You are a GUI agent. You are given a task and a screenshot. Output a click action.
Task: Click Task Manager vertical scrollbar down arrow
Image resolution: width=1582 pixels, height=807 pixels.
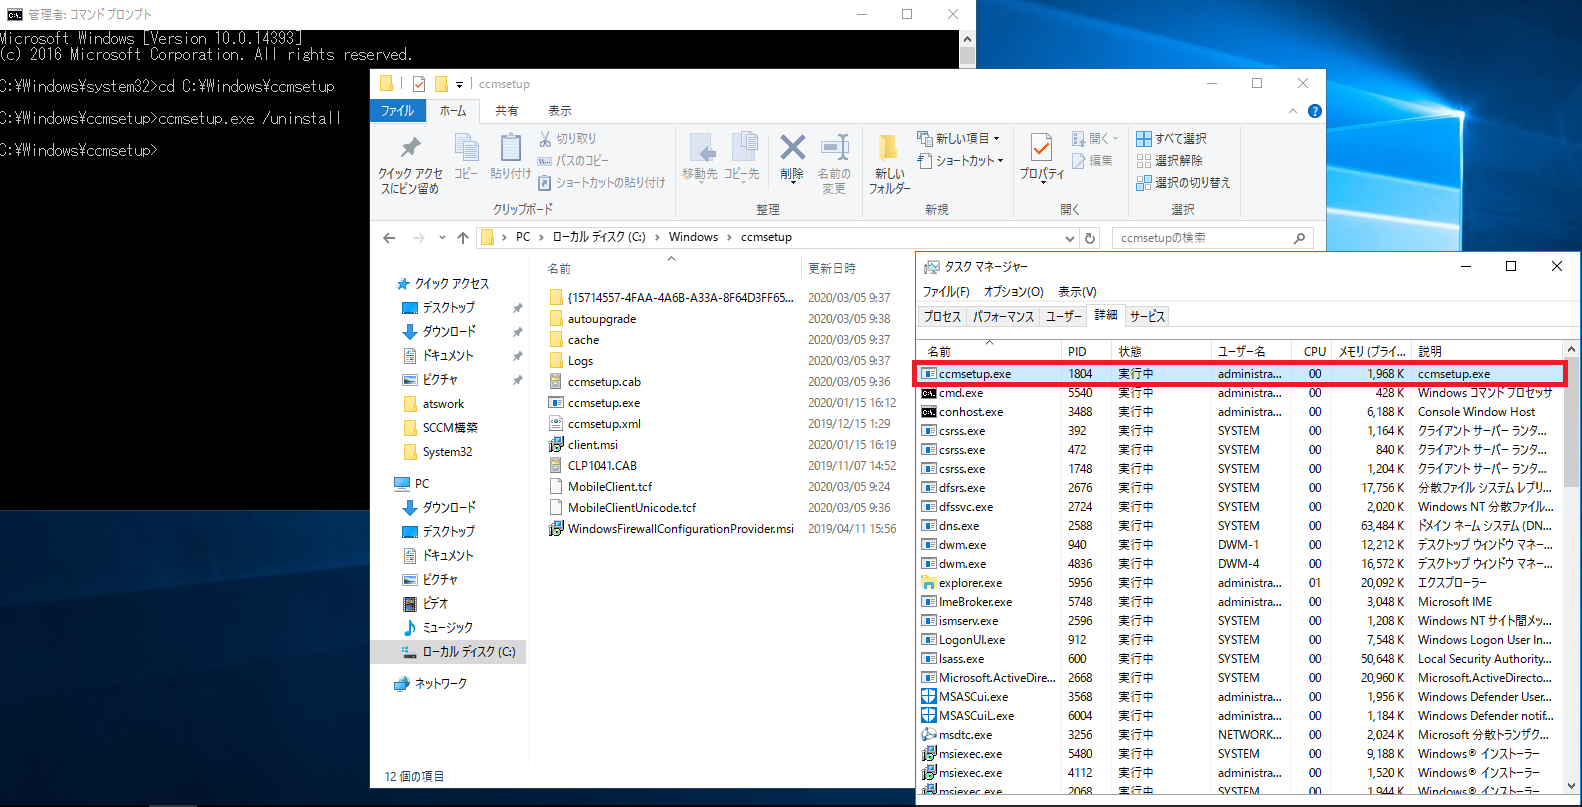(1571, 785)
